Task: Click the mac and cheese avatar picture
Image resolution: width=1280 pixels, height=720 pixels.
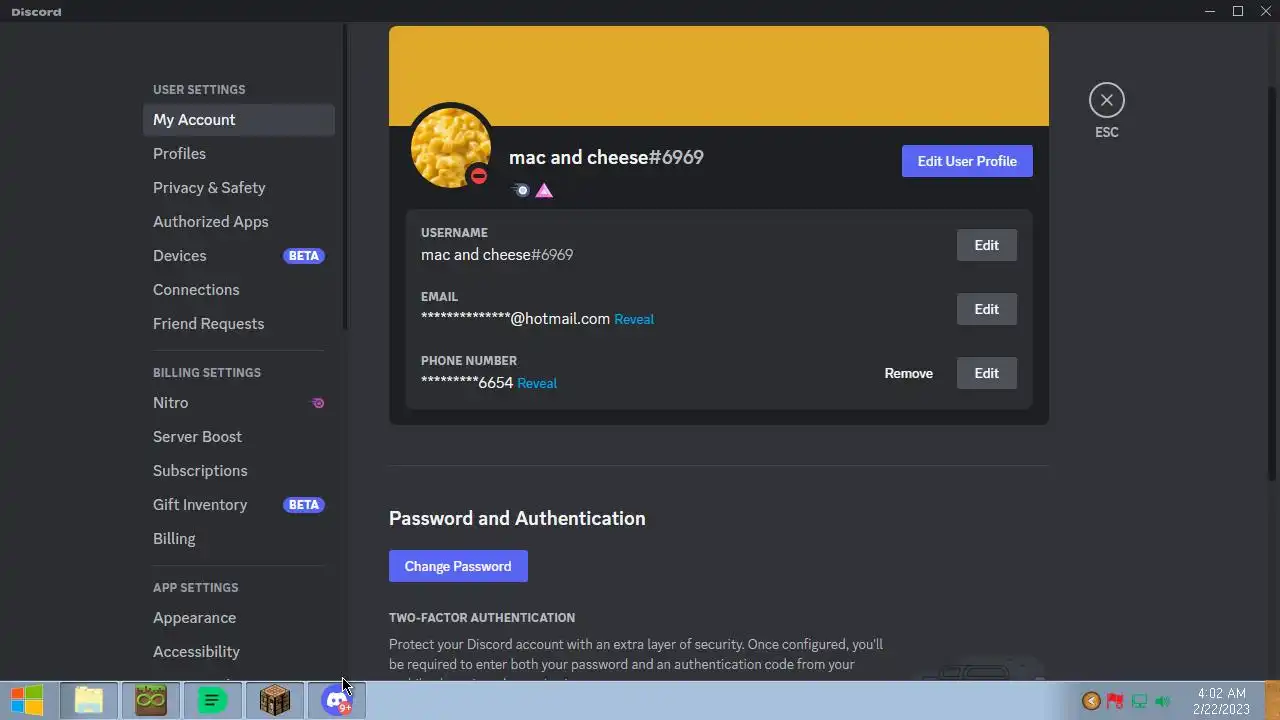Action: [x=450, y=147]
